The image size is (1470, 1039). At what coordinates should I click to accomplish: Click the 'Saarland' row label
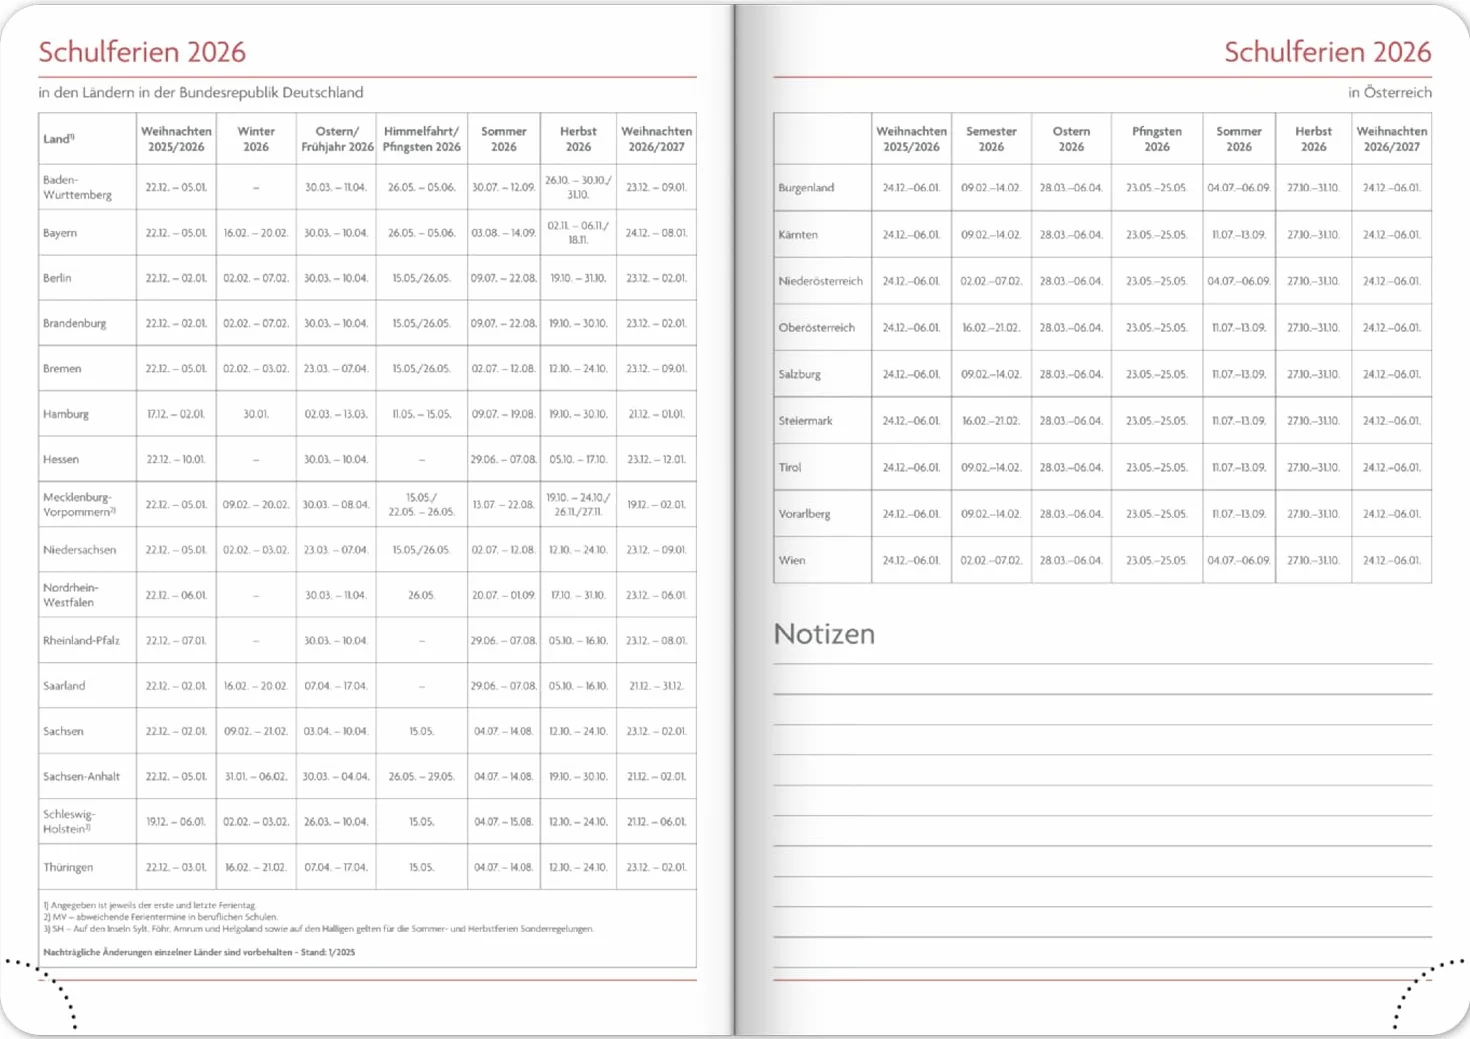(64, 686)
